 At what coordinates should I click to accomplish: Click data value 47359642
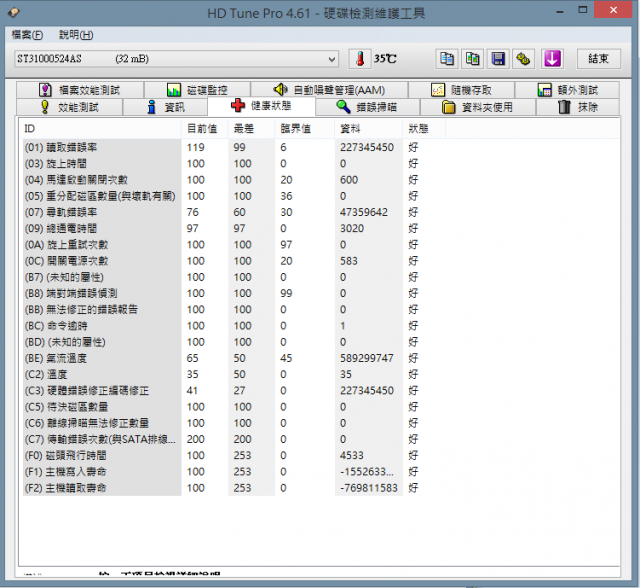pos(364,212)
